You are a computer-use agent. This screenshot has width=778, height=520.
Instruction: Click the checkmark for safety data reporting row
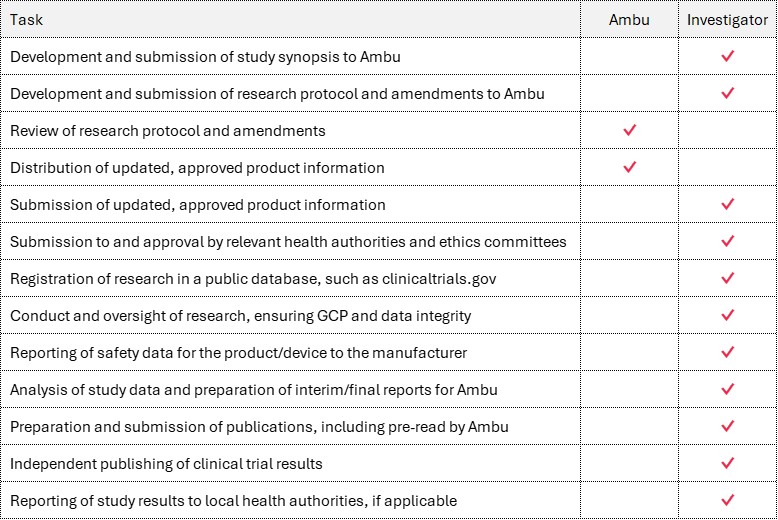[727, 353]
